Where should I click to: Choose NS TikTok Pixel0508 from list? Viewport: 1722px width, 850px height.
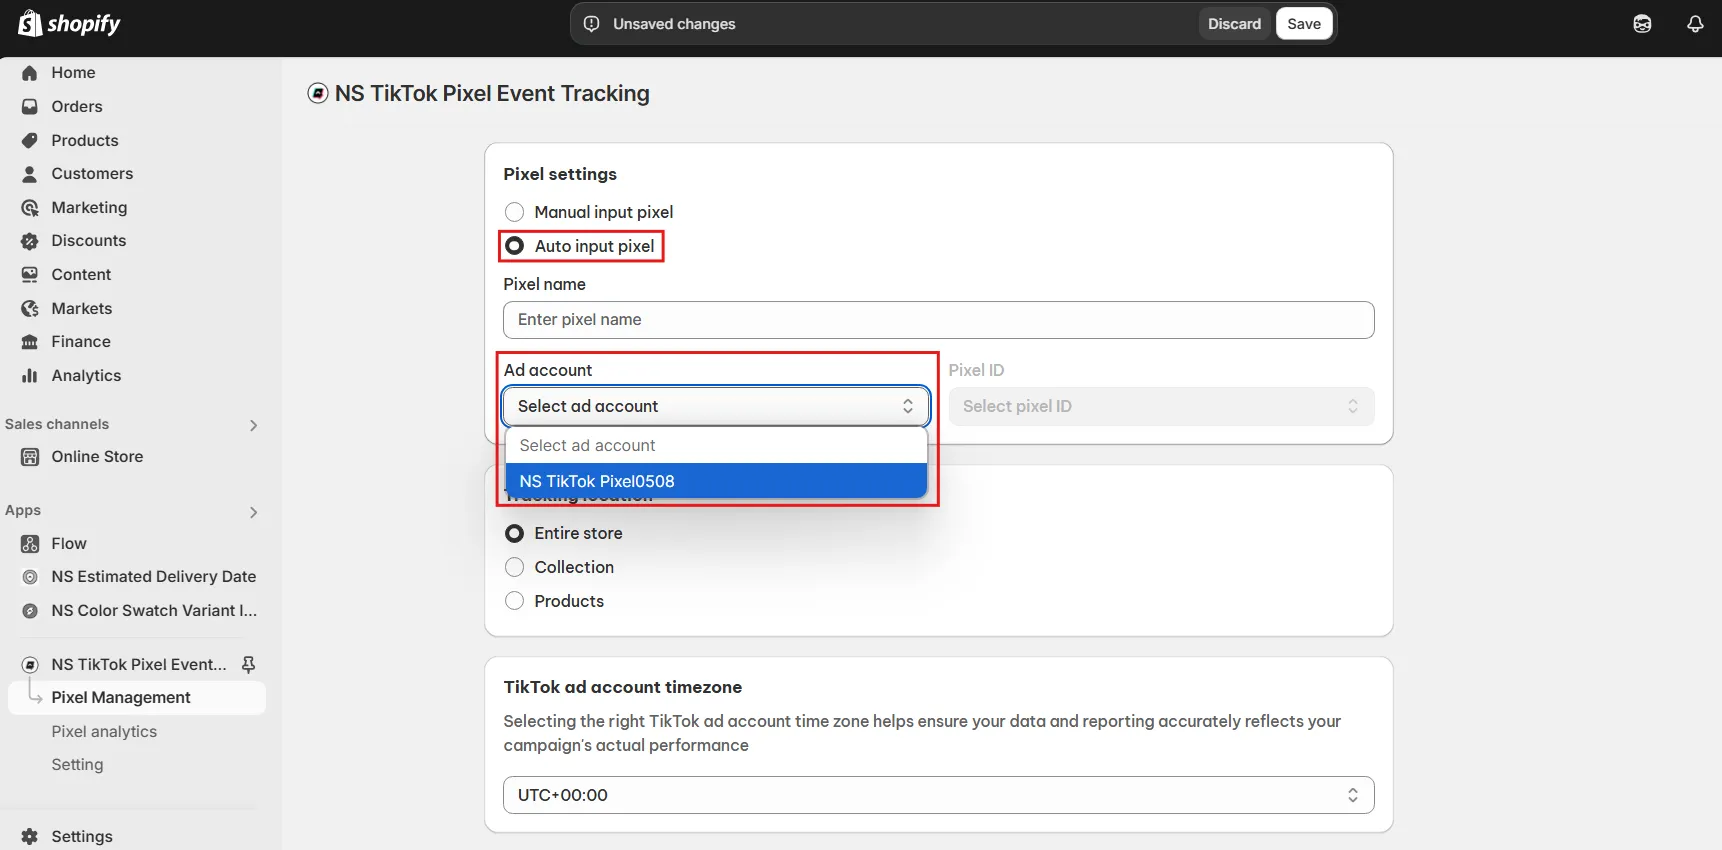pyautogui.click(x=716, y=481)
